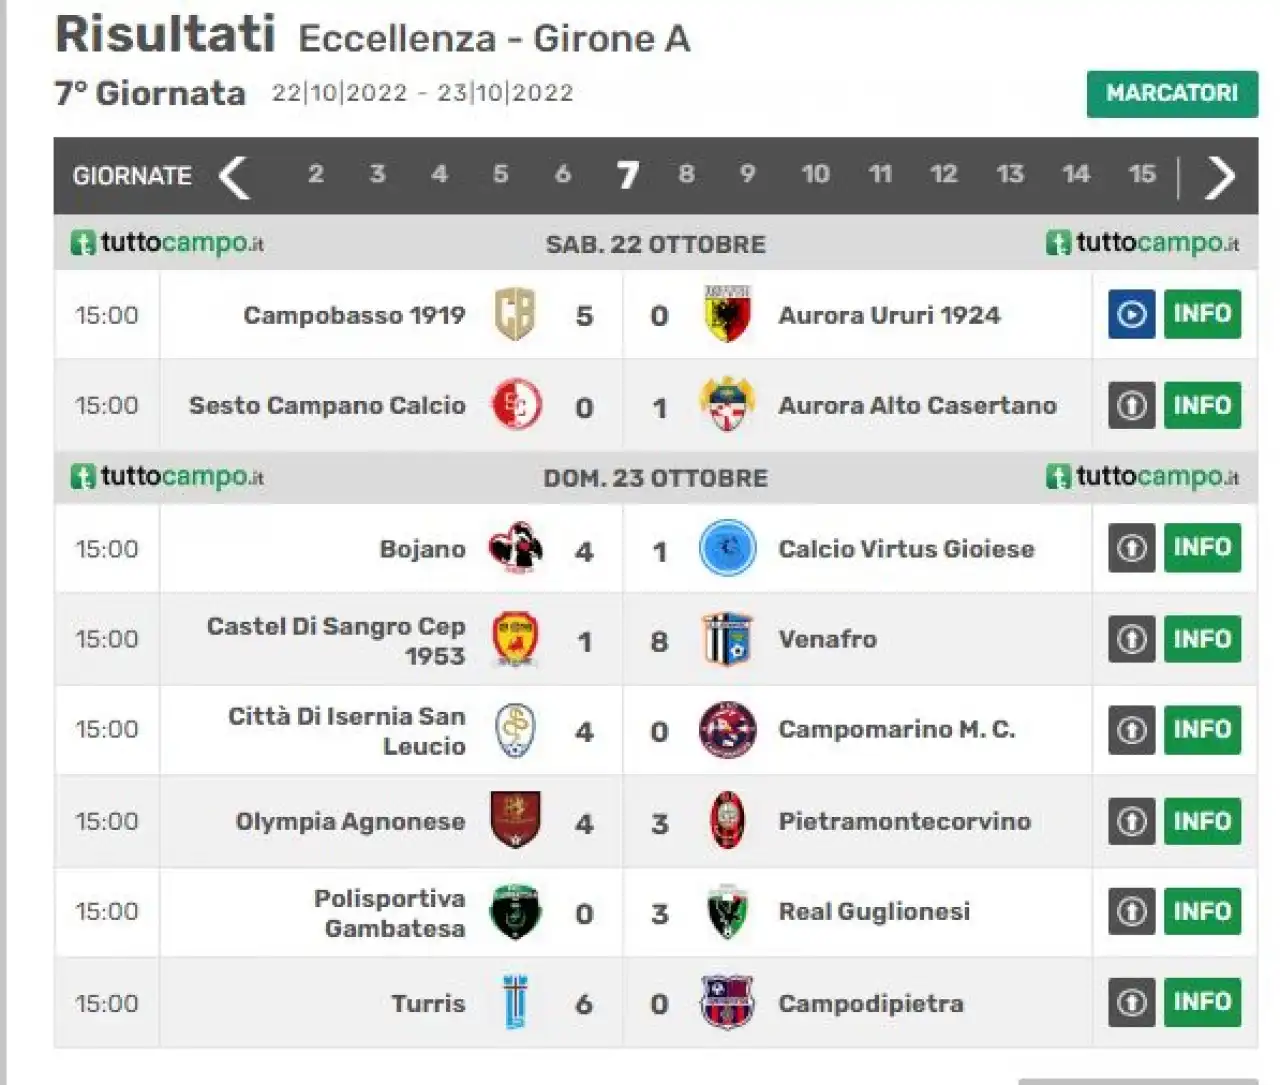The width and height of the screenshot is (1280, 1085).
Task: Click the Campodipietra team crest
Action: click(x=727, y=1002)
